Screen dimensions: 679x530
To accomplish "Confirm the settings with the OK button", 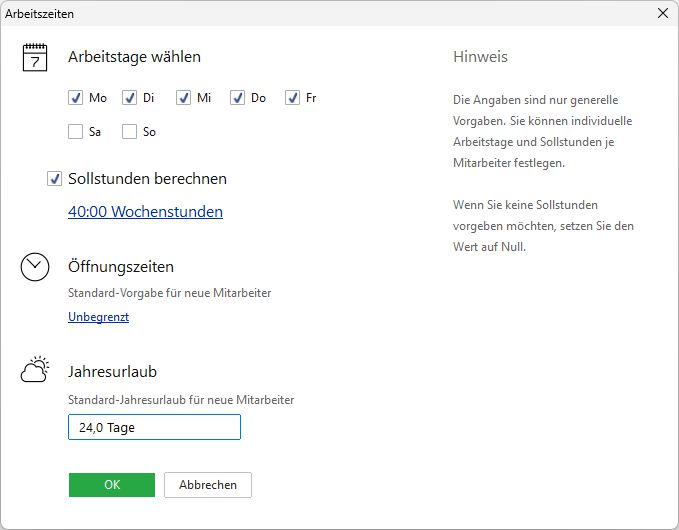I will [112, 485].
